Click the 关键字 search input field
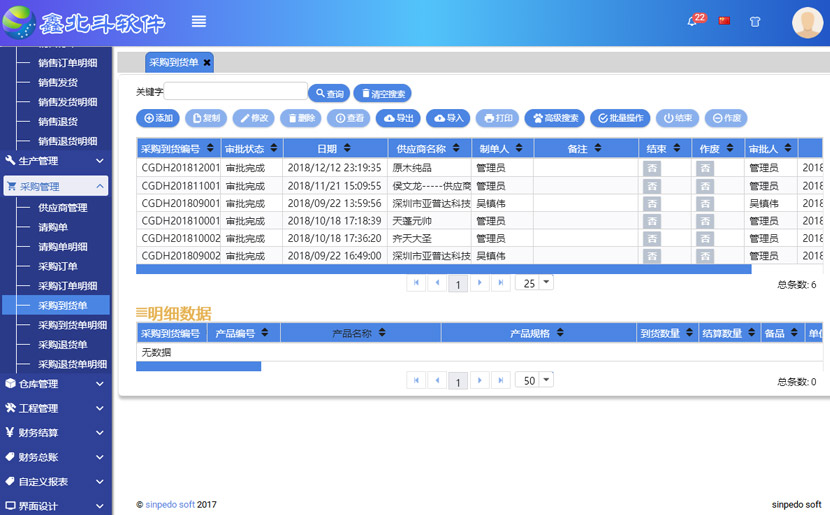 coord(235,92)
